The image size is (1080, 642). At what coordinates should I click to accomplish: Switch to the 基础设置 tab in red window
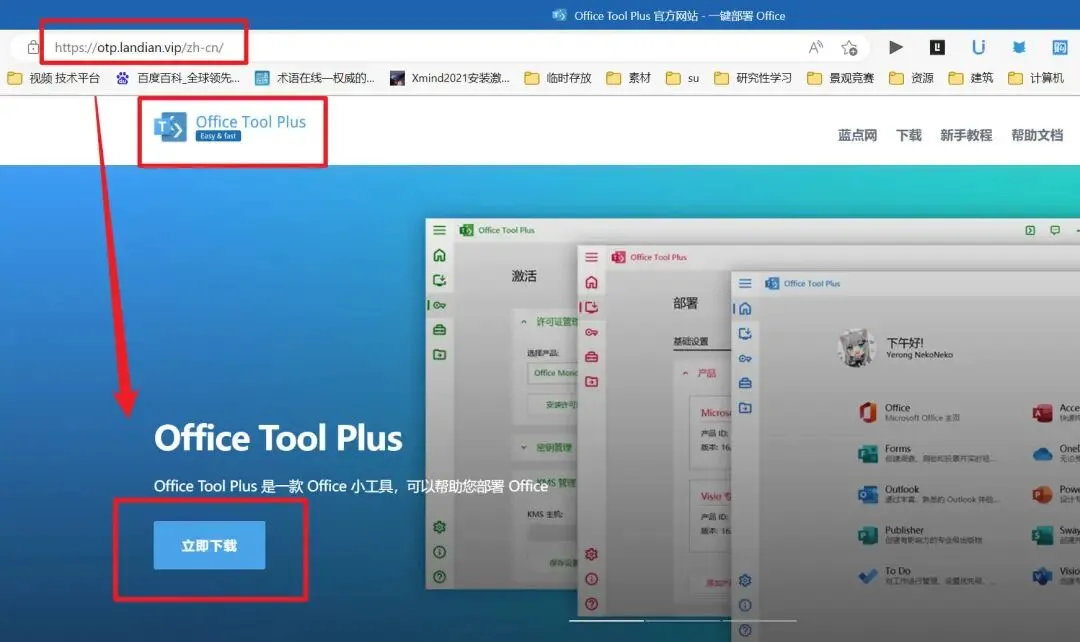click(x=691, y=341)
